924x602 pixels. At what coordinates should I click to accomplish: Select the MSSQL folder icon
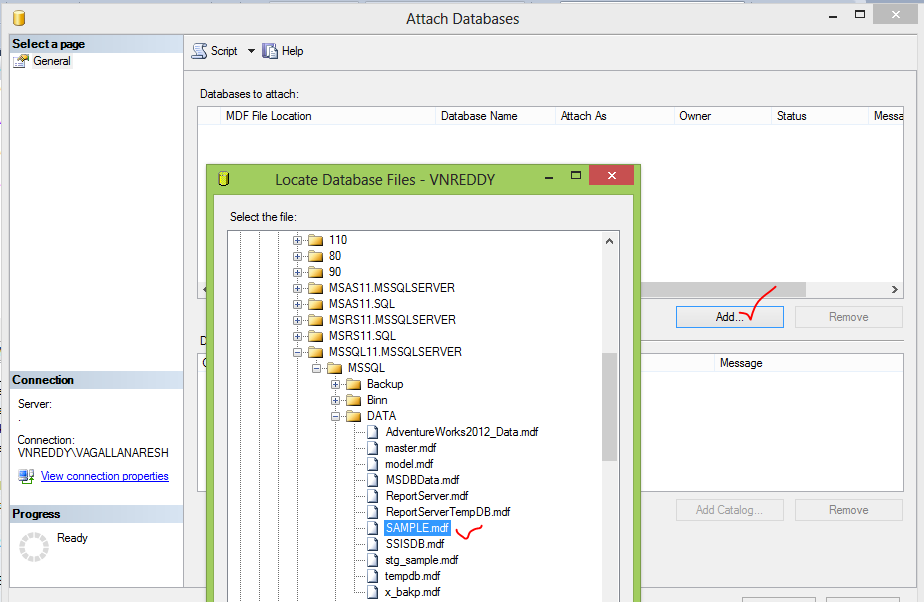tap(335, 368)
